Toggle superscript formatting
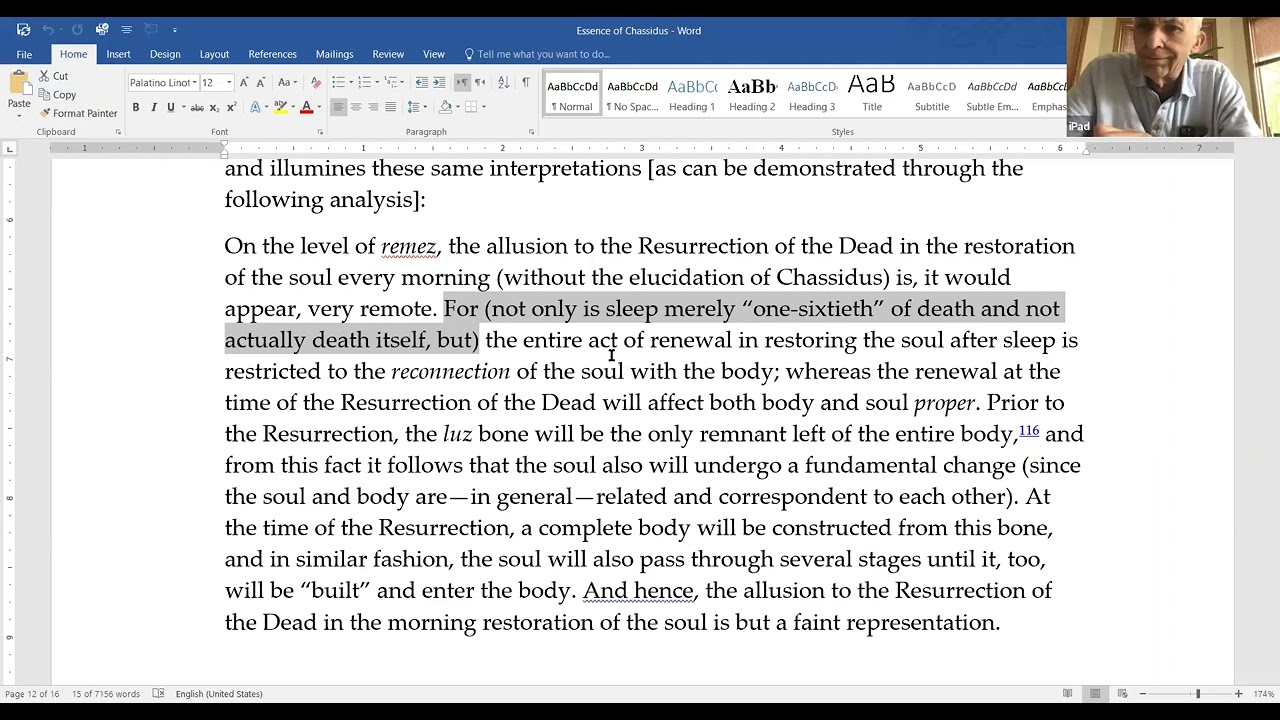The width and height of the screenshot is (1280, 720). tap(232, 107)
